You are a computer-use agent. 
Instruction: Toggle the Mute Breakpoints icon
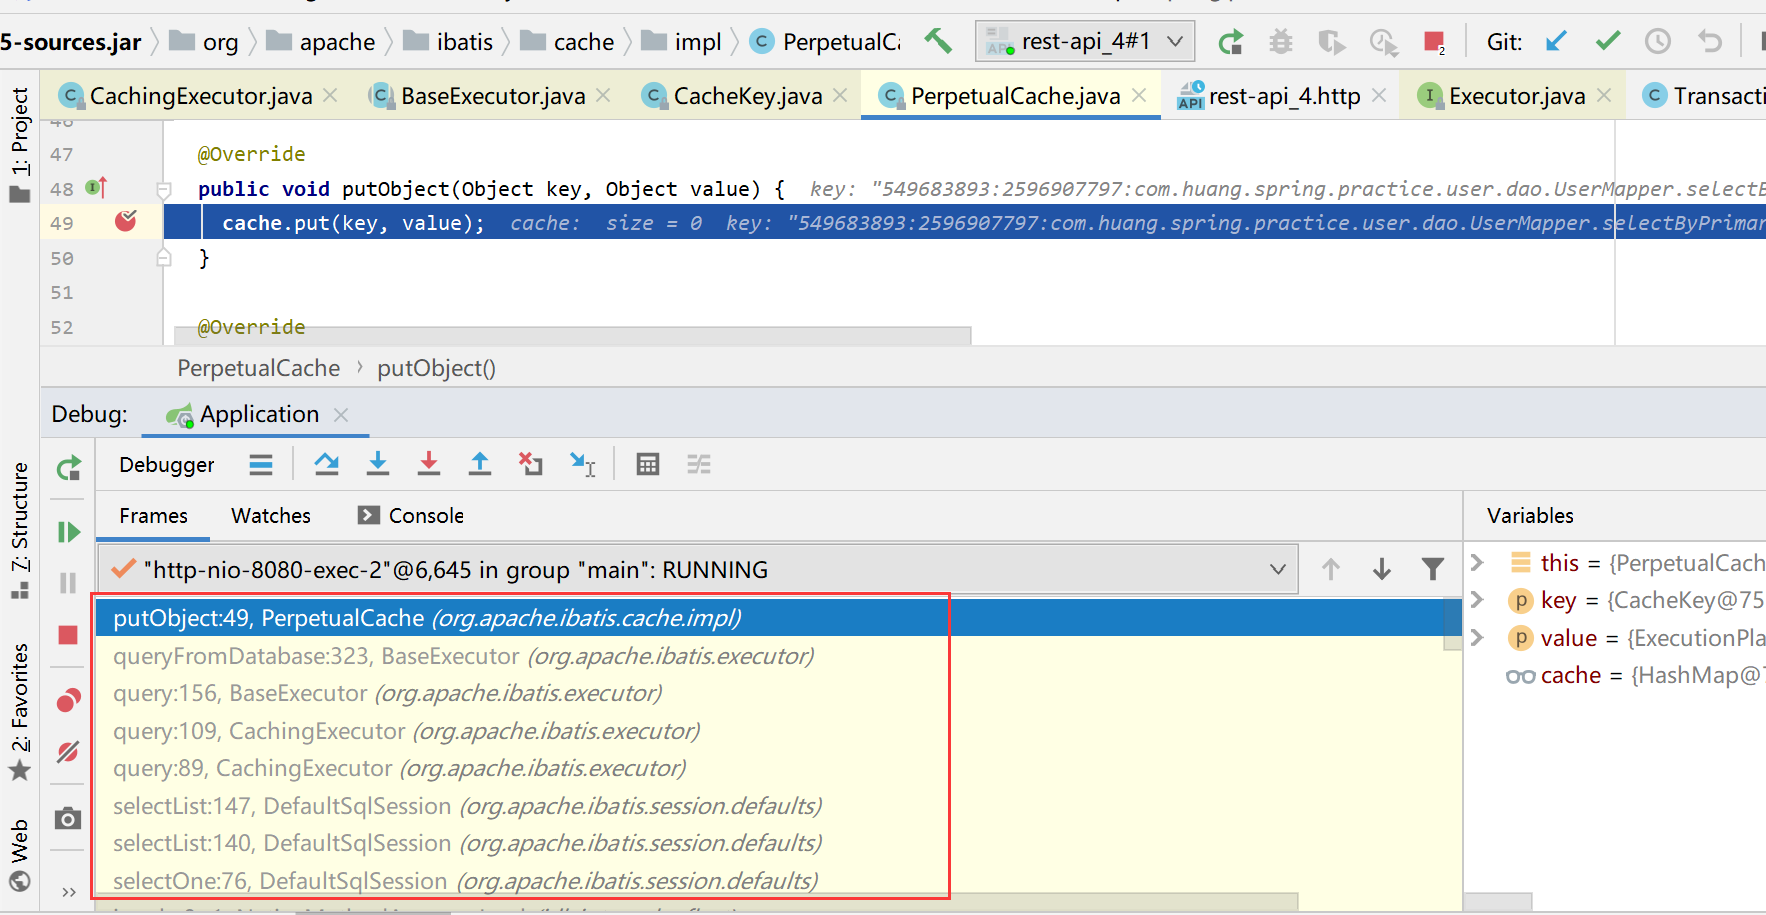click(x=68, y=752)
